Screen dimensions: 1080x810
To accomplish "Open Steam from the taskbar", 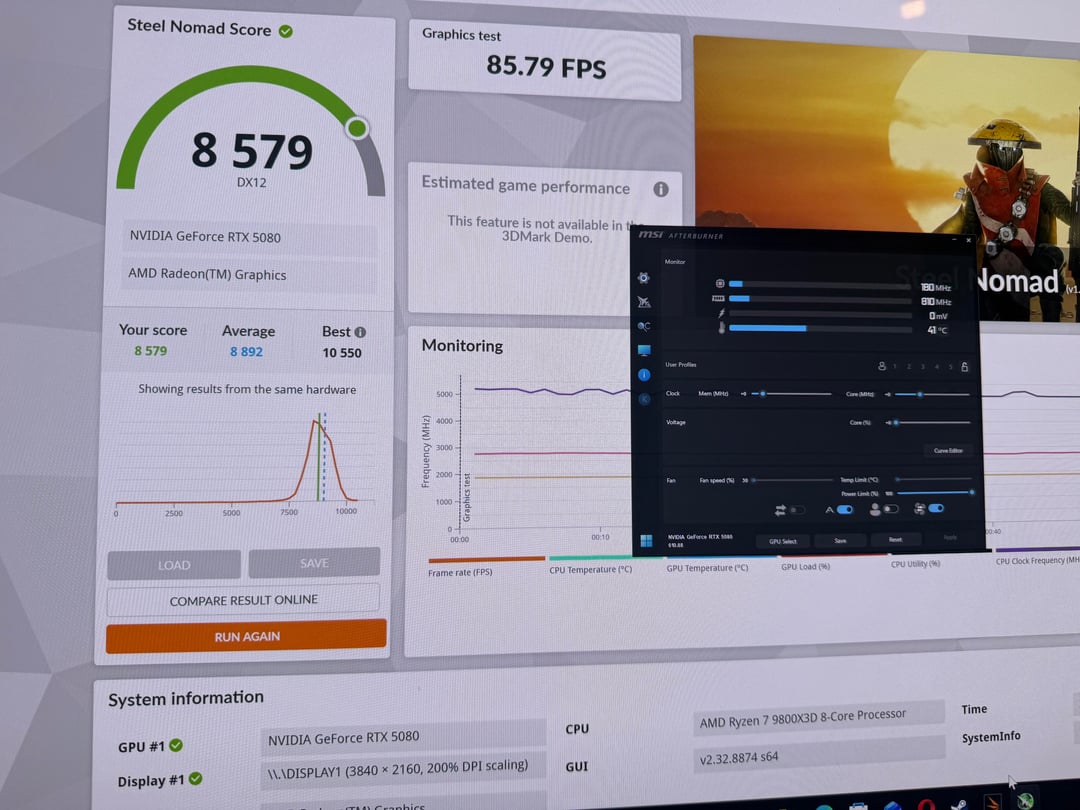I will [958, 804].
